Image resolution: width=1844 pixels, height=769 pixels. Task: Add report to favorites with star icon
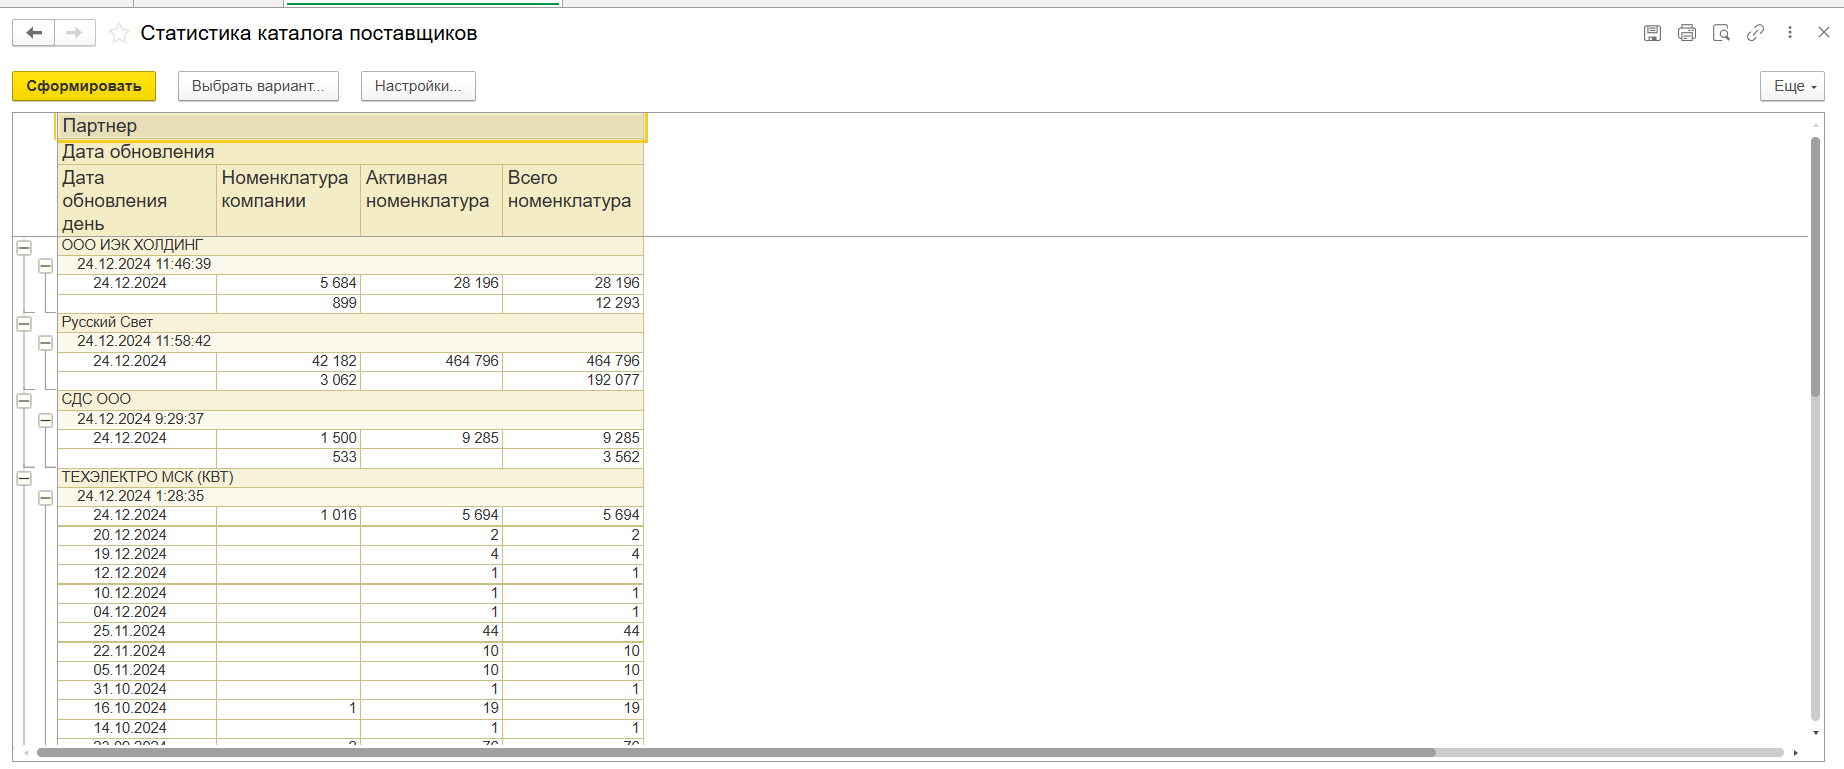tap(119, 33)
